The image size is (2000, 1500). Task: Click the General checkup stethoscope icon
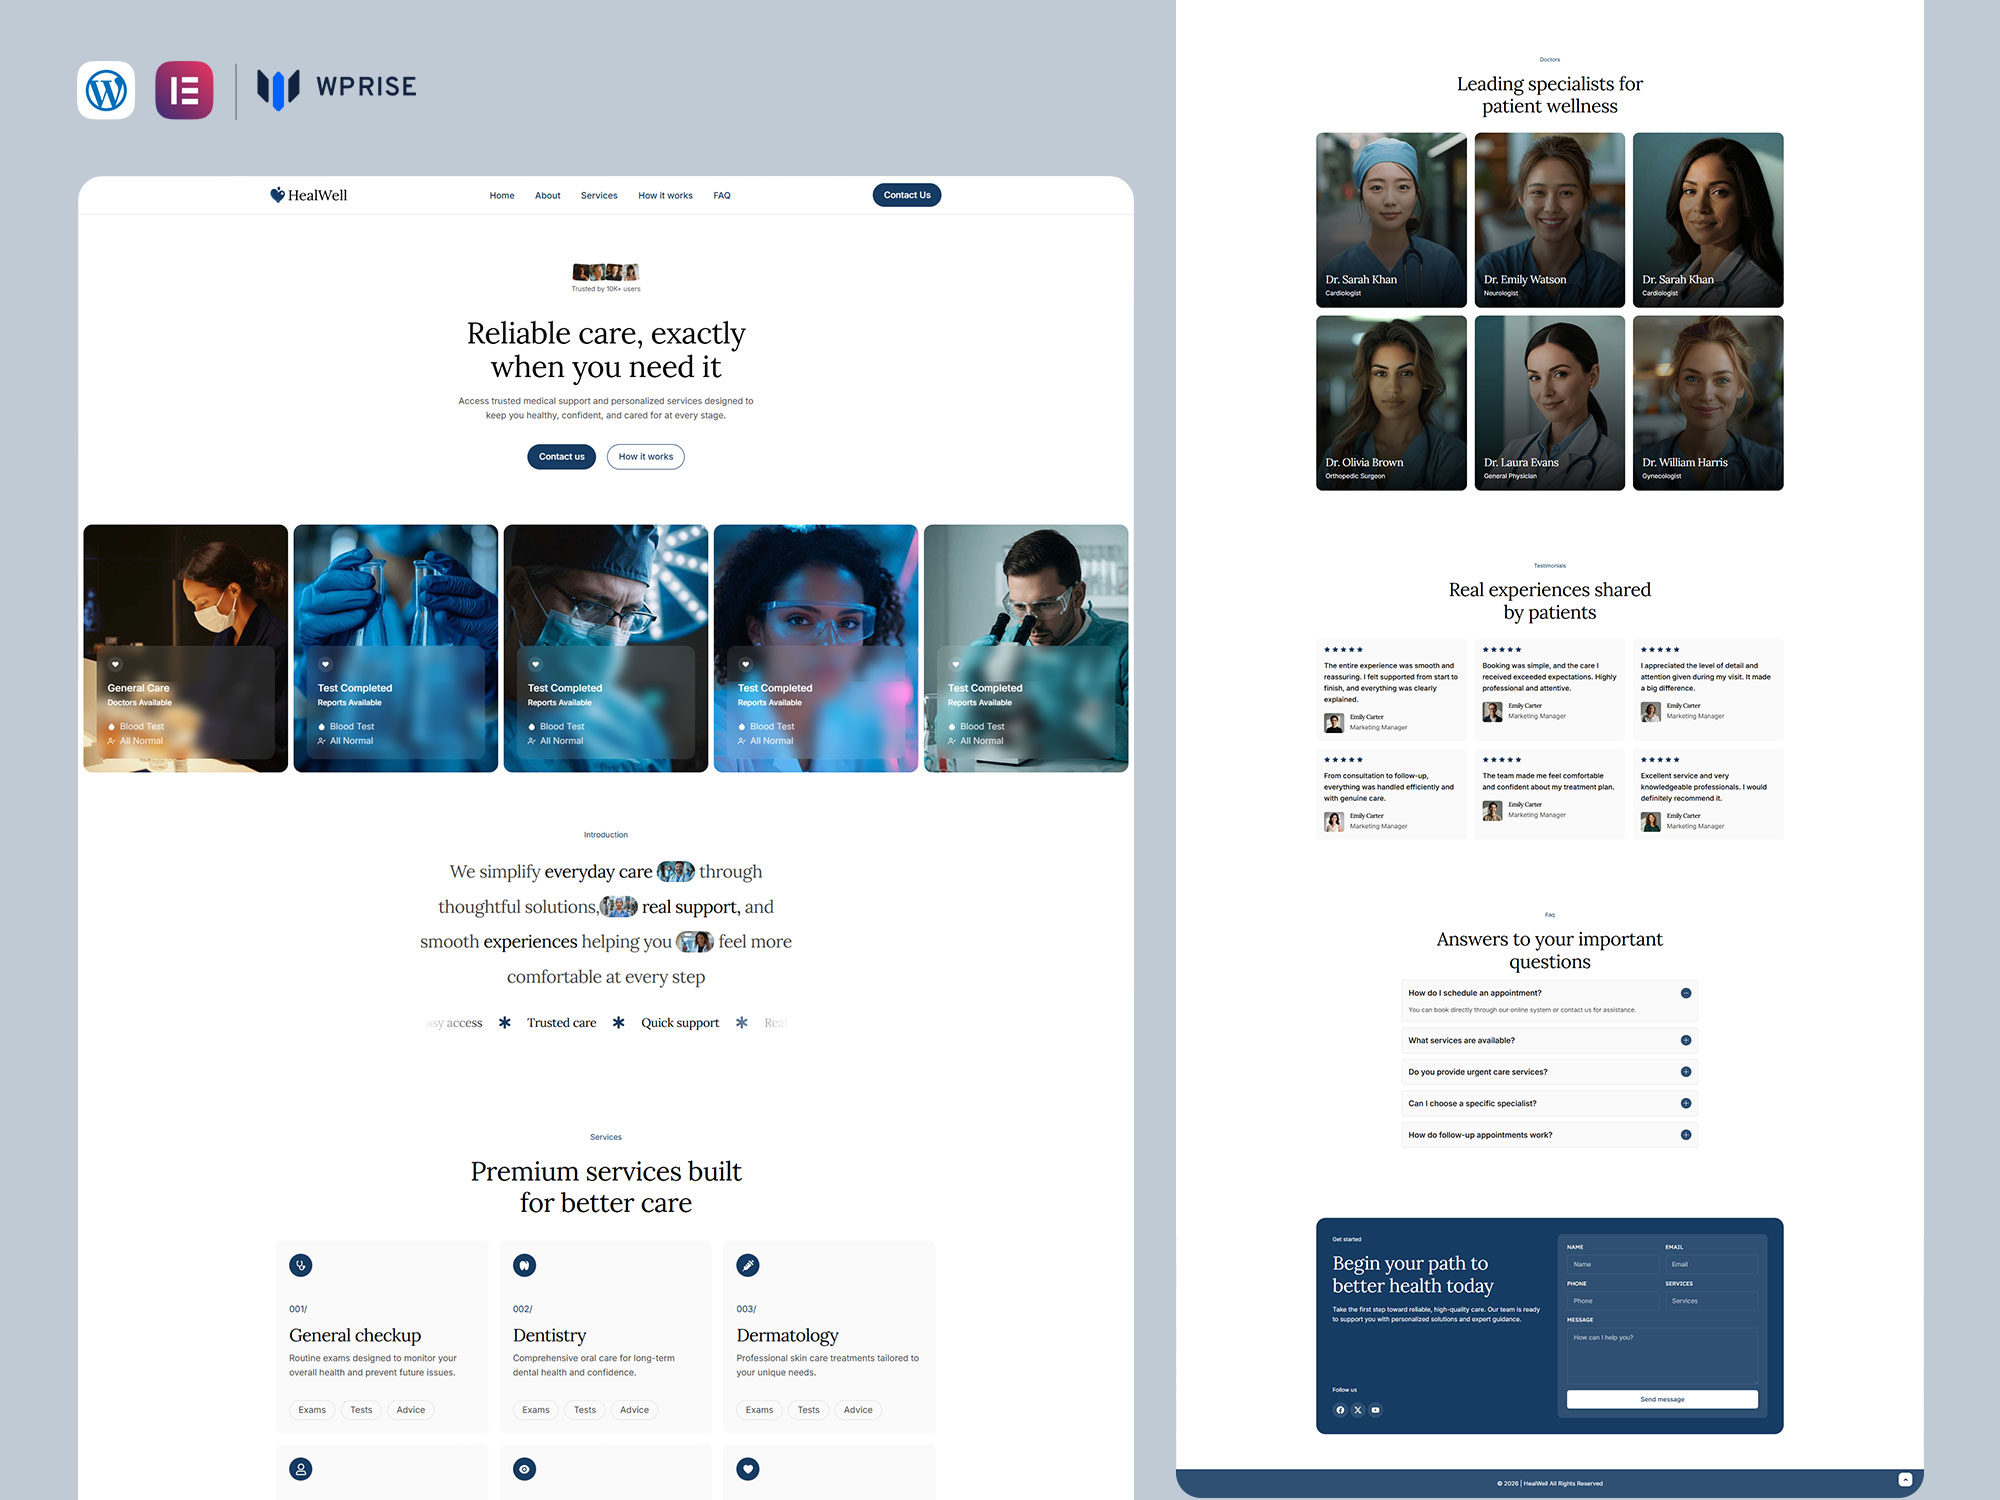tap(301, 1265)
